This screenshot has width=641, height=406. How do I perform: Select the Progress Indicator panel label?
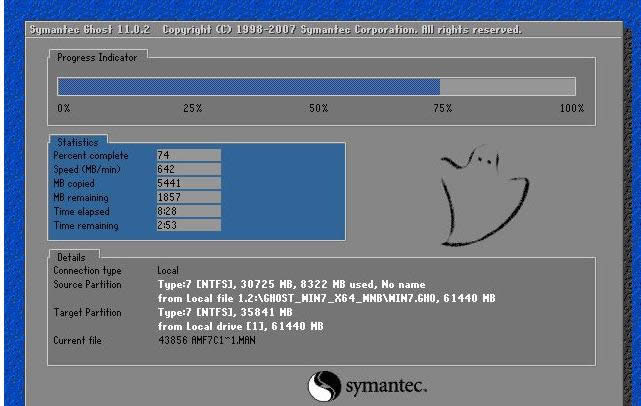tap(97, 58)
